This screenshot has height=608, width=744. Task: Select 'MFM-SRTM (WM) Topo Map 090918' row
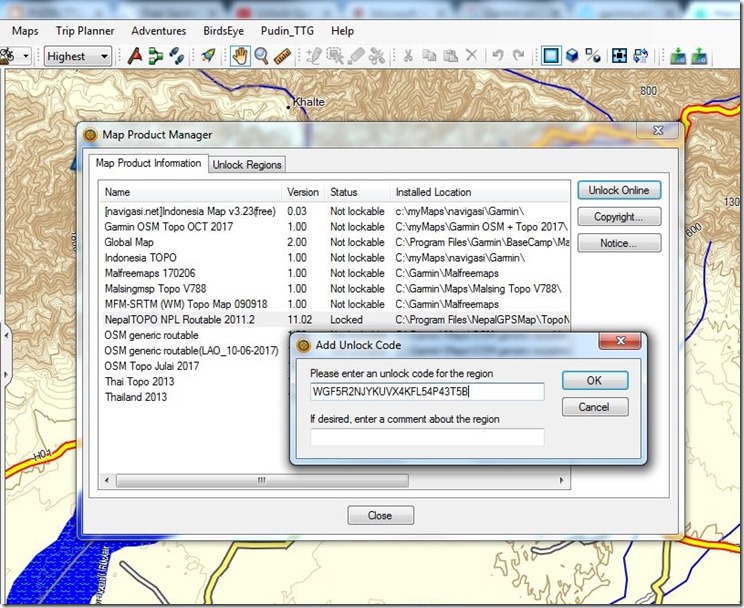335,304
